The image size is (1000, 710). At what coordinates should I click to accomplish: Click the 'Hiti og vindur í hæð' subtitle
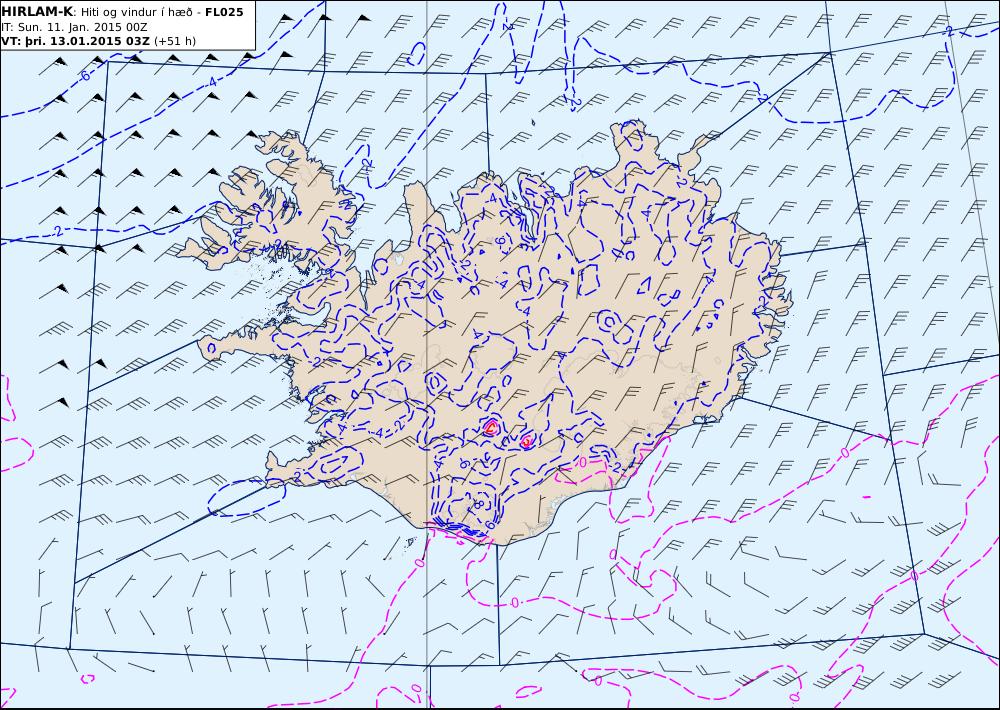click(x=136, y=12)
